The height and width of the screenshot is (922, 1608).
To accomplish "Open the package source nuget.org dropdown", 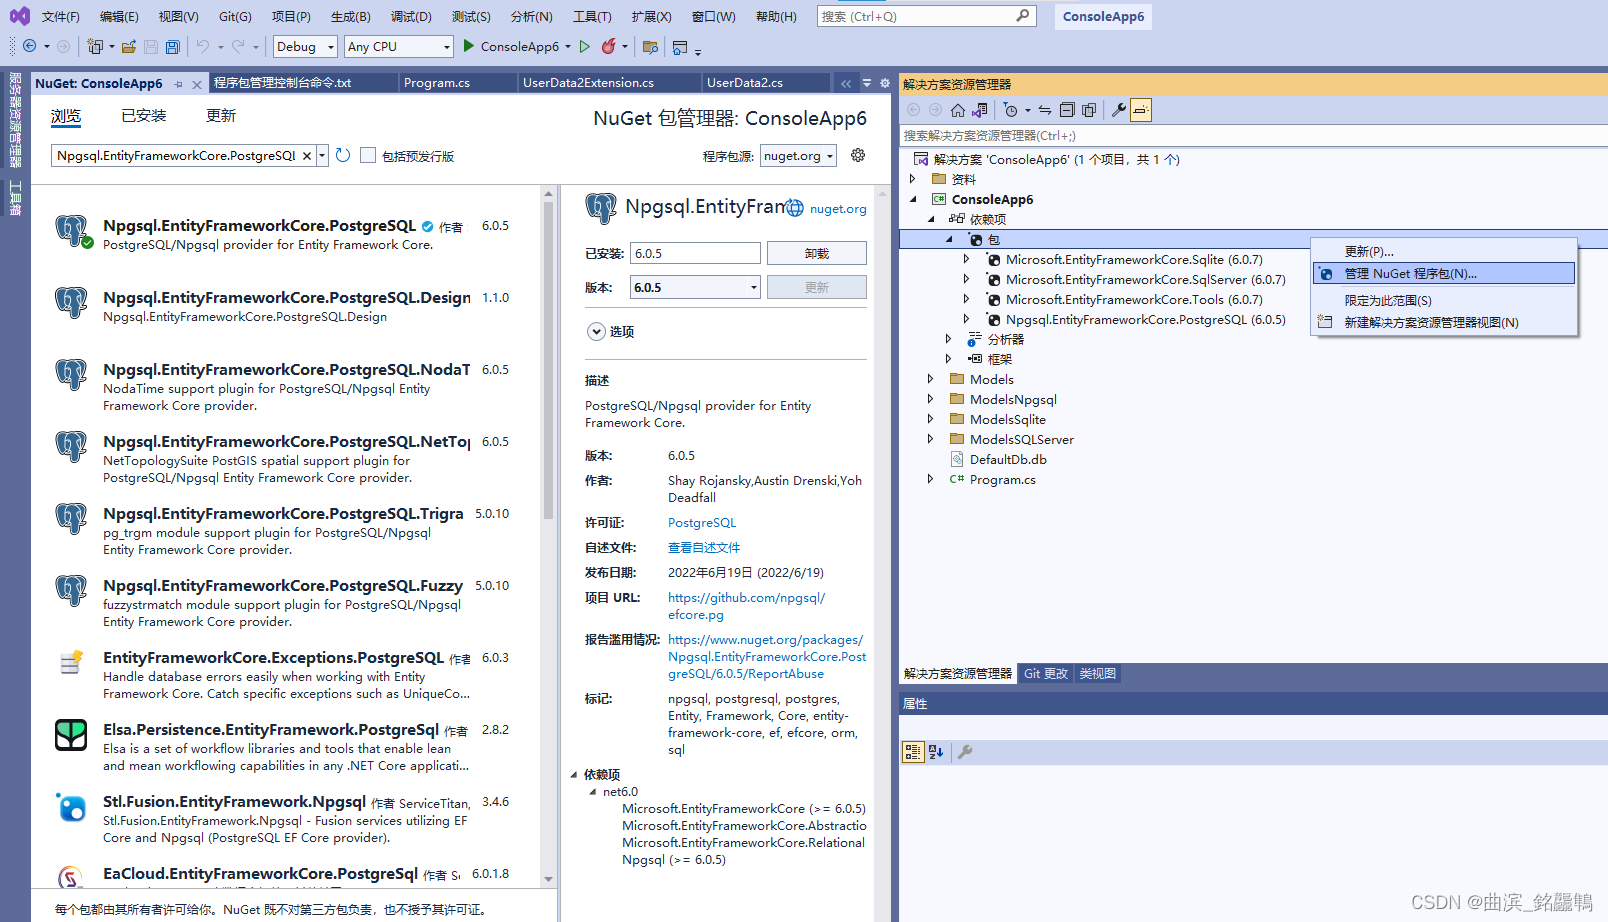I will [x=798, y=156].
